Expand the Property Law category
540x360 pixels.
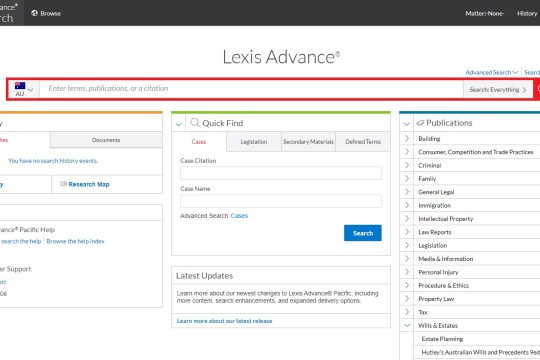[407, 299]
